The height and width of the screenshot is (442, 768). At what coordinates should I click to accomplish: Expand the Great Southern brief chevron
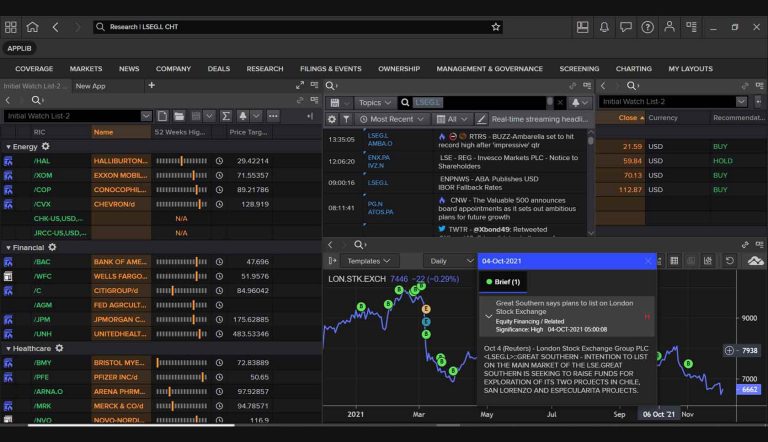tap(488, 316)
